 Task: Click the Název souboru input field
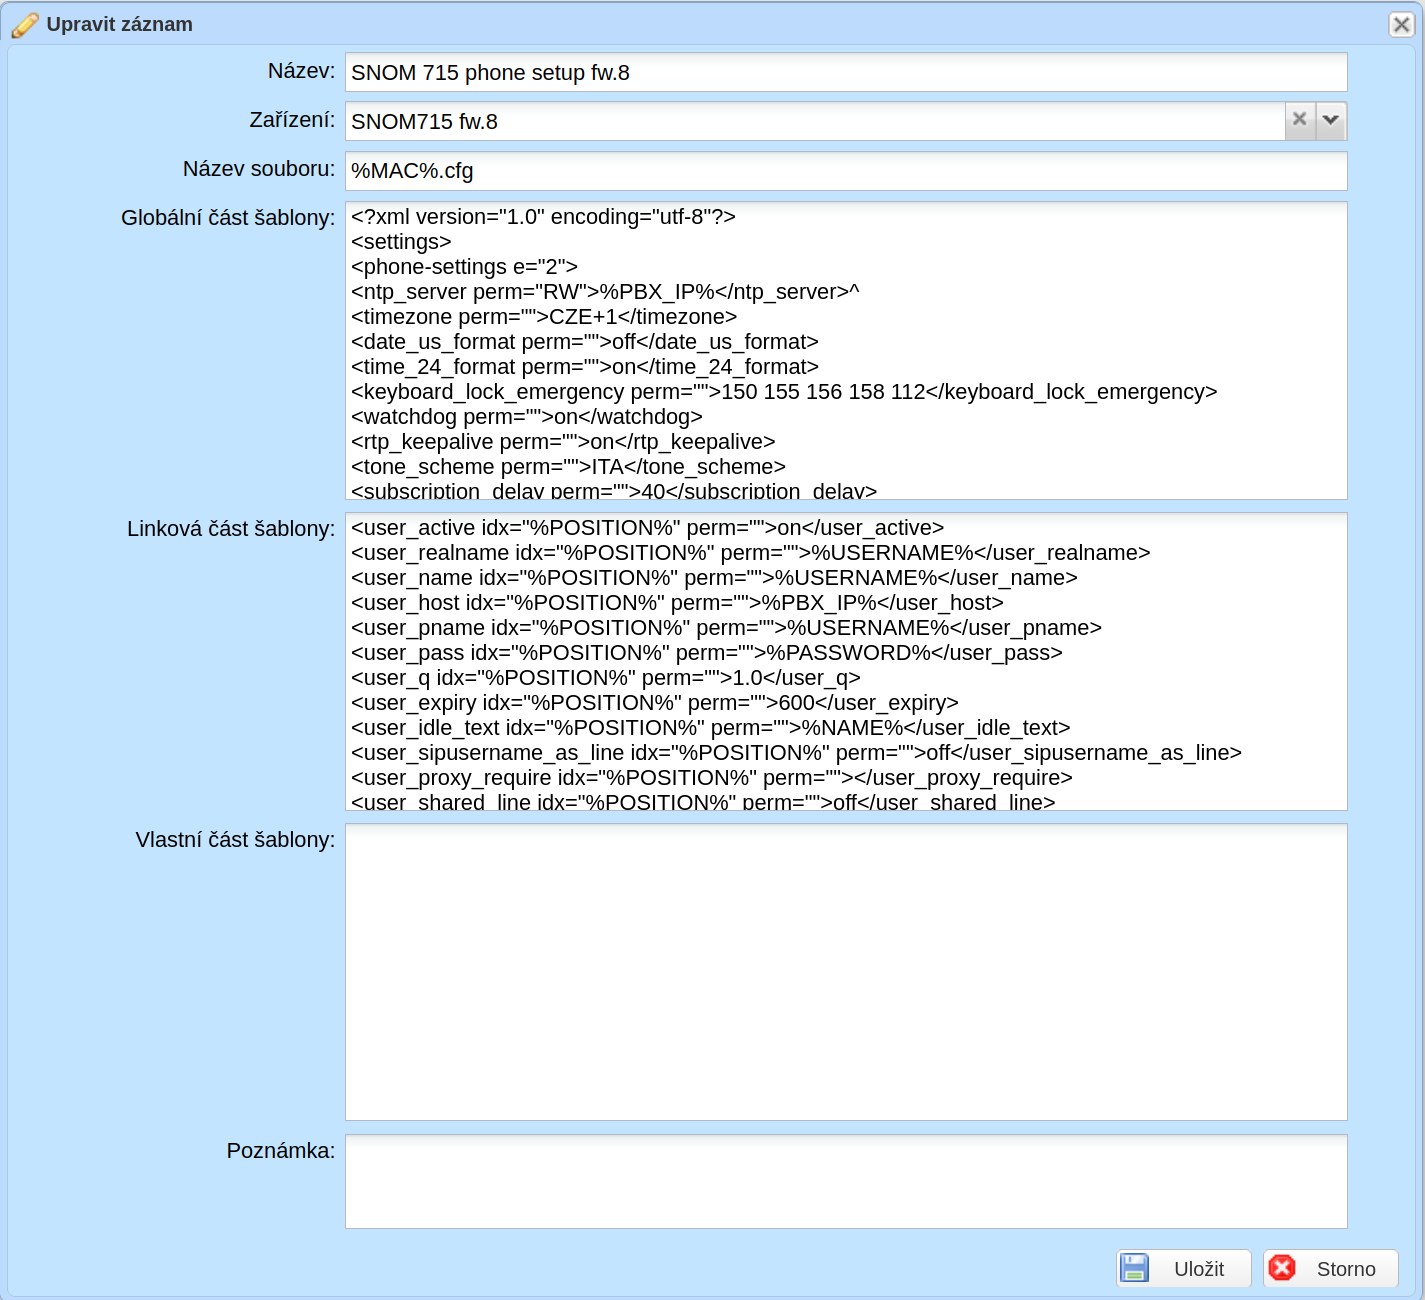pos(846,170)
